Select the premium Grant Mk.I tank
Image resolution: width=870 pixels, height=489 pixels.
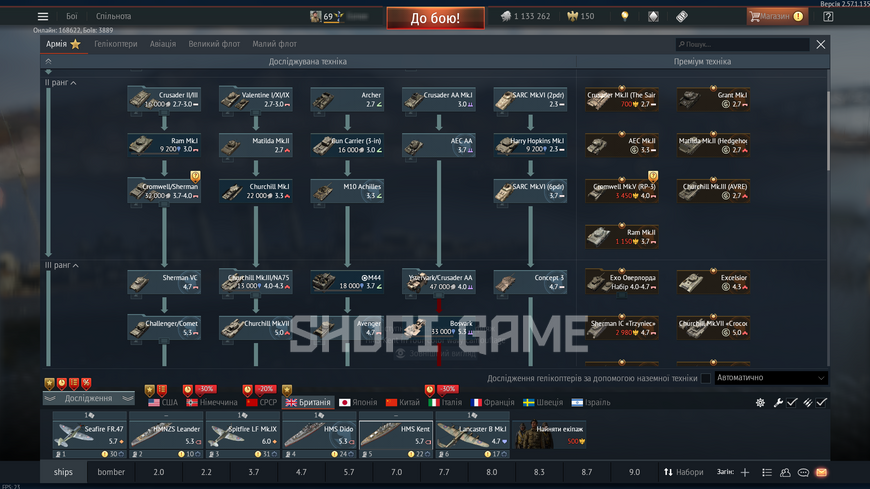click(714, 99)
